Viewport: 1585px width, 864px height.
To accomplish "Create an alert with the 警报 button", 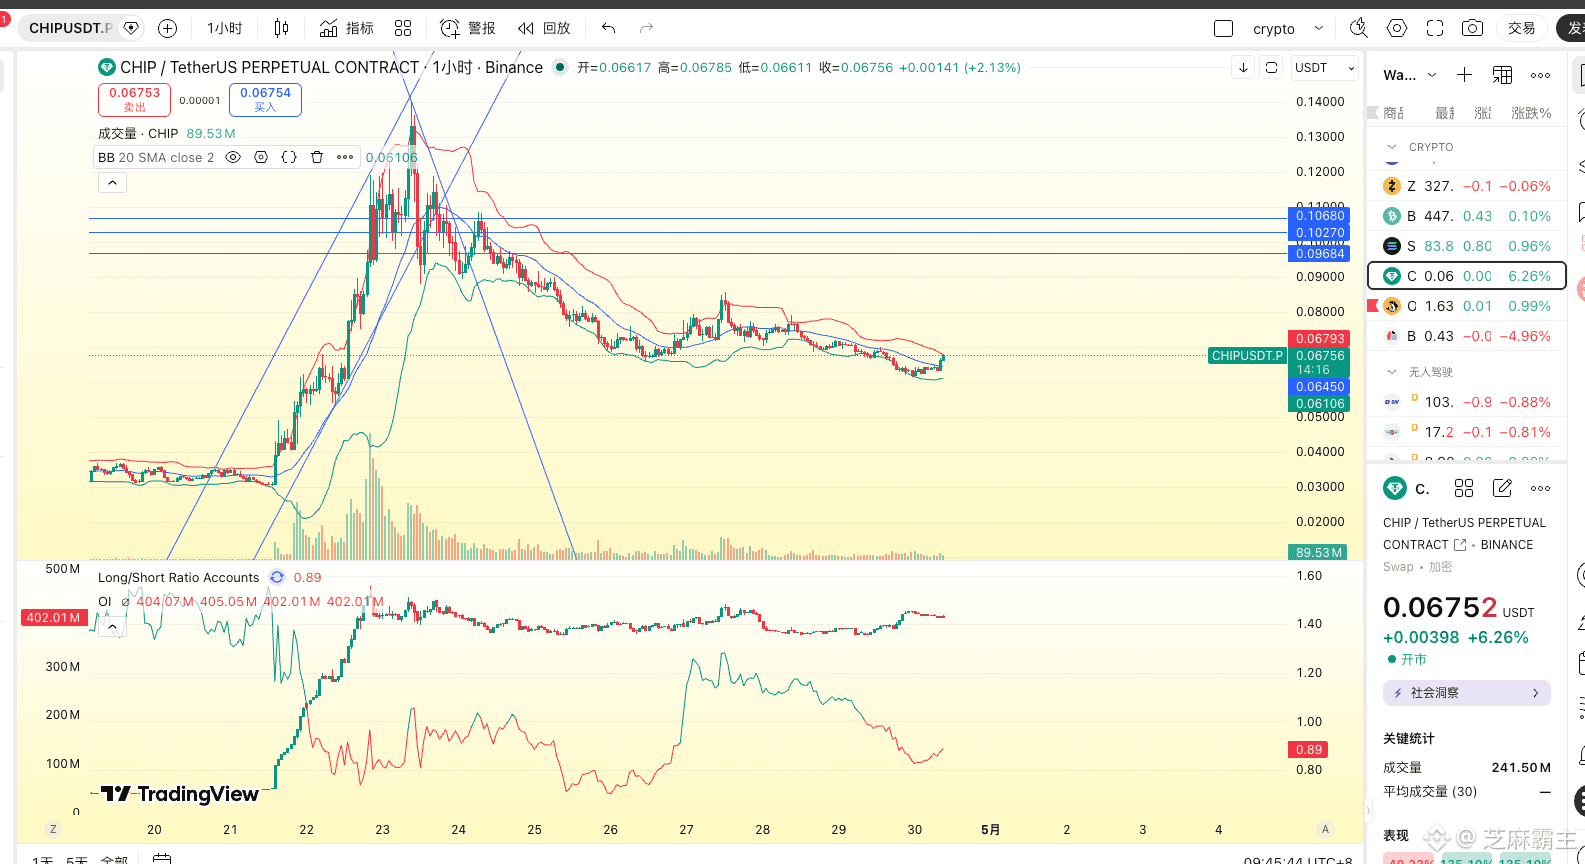I will (468, 28).
